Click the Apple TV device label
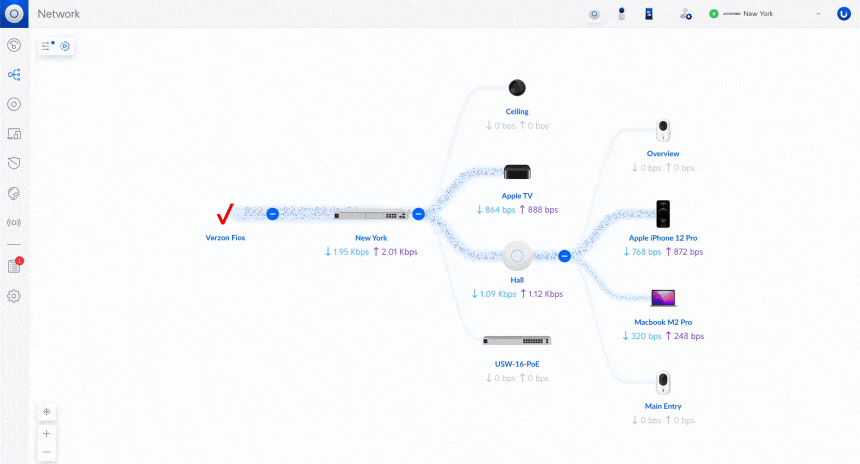This screenshot has height=464, width=860. coord(517,197)
